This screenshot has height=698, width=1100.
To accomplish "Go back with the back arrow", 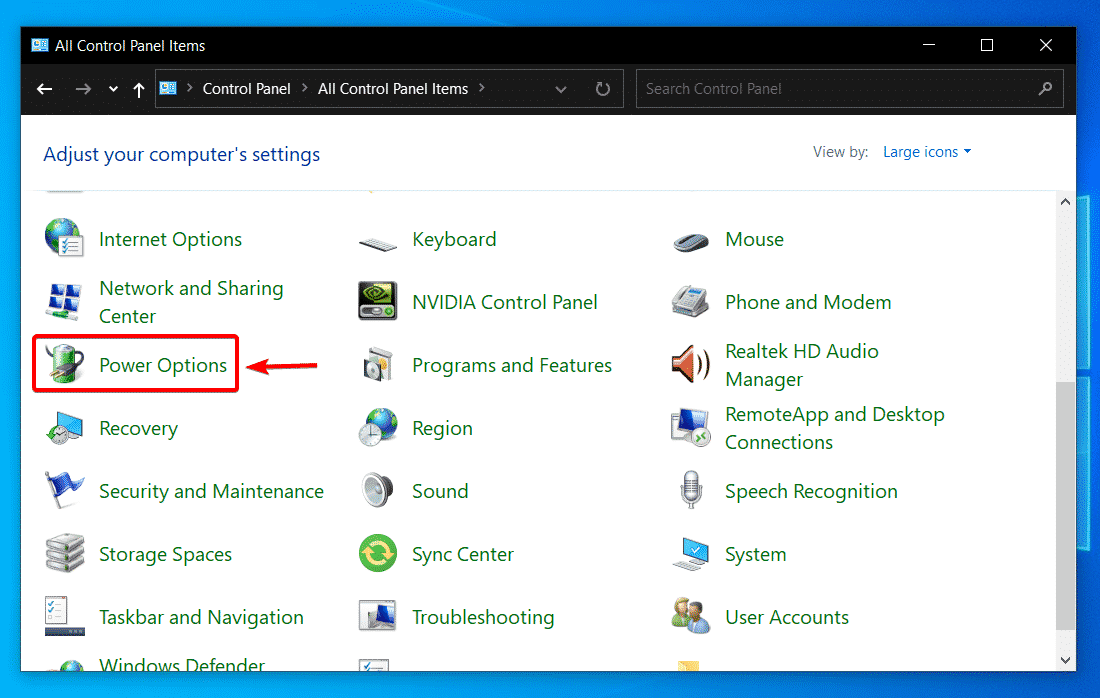I will pyautogui.click(x=44, y=88).
